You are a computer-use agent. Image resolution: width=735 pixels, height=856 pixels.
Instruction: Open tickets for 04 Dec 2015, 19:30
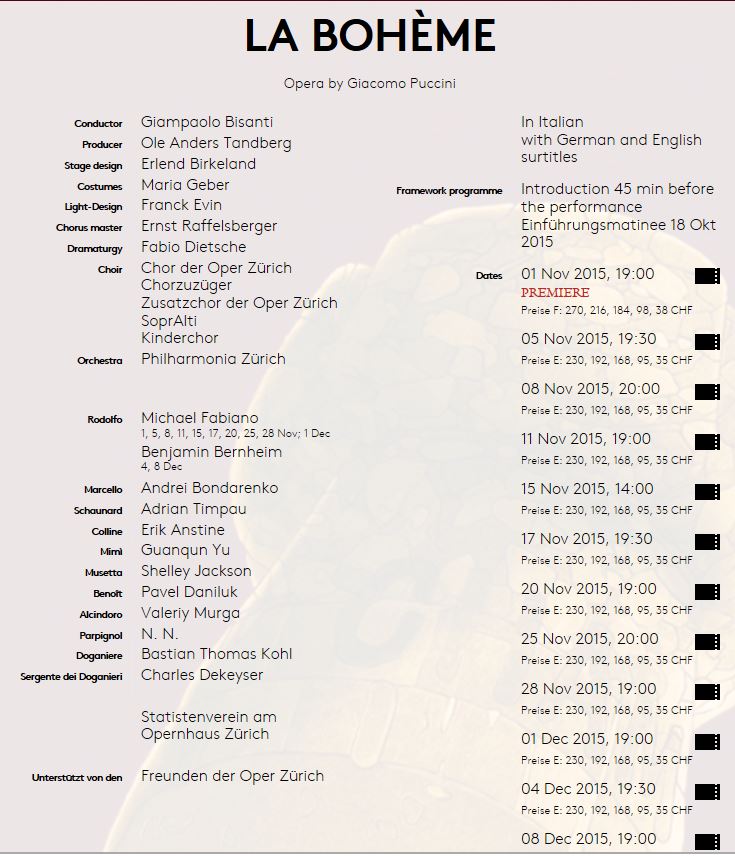(x=707, y=791)
